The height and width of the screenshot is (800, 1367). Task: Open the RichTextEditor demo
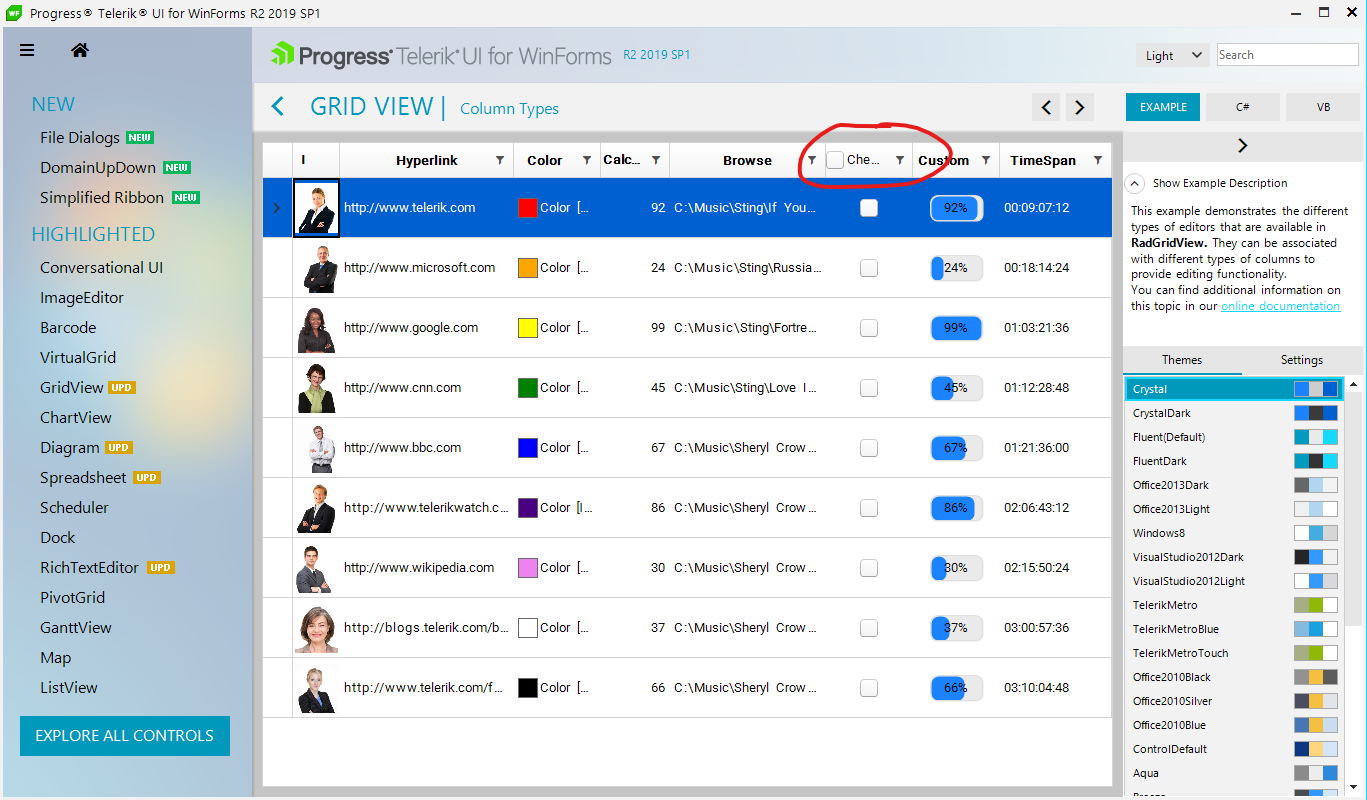[x=89, y=568]
